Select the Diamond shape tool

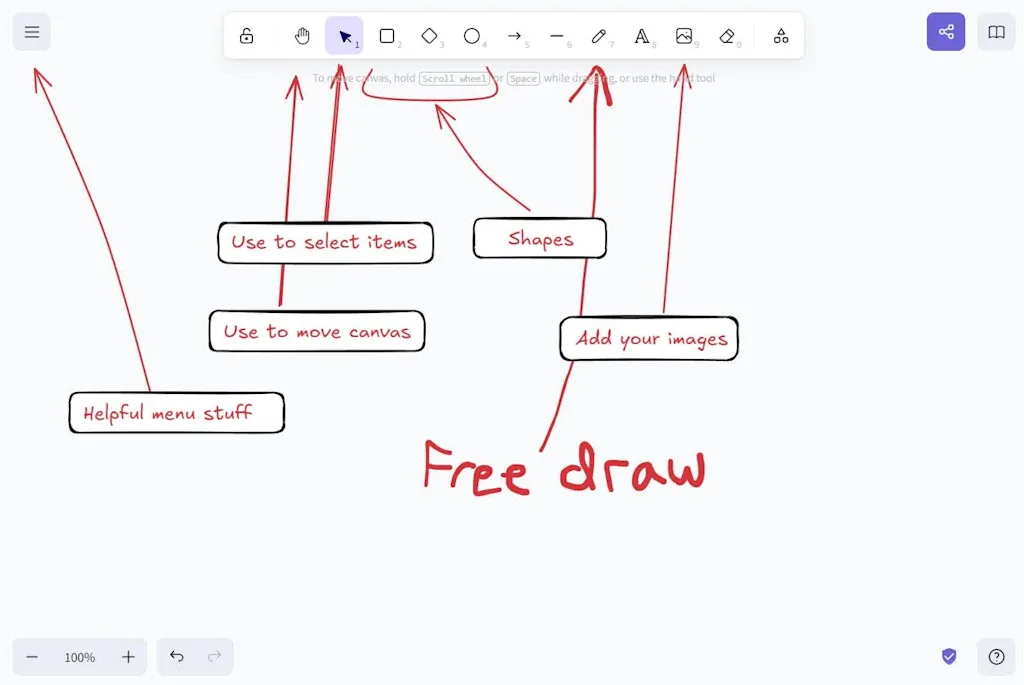pos(429,36)
